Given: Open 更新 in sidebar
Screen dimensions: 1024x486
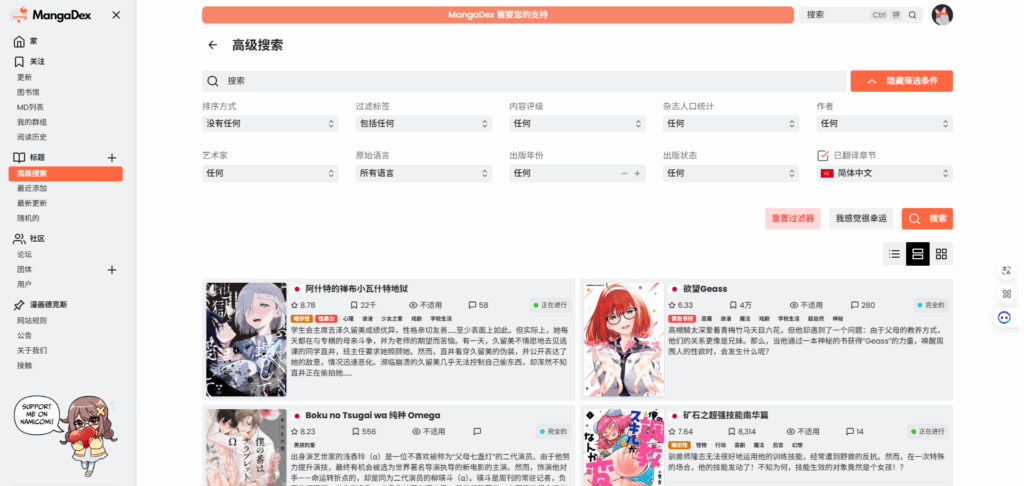Looking at the screenshot, I should pos(24,77).
